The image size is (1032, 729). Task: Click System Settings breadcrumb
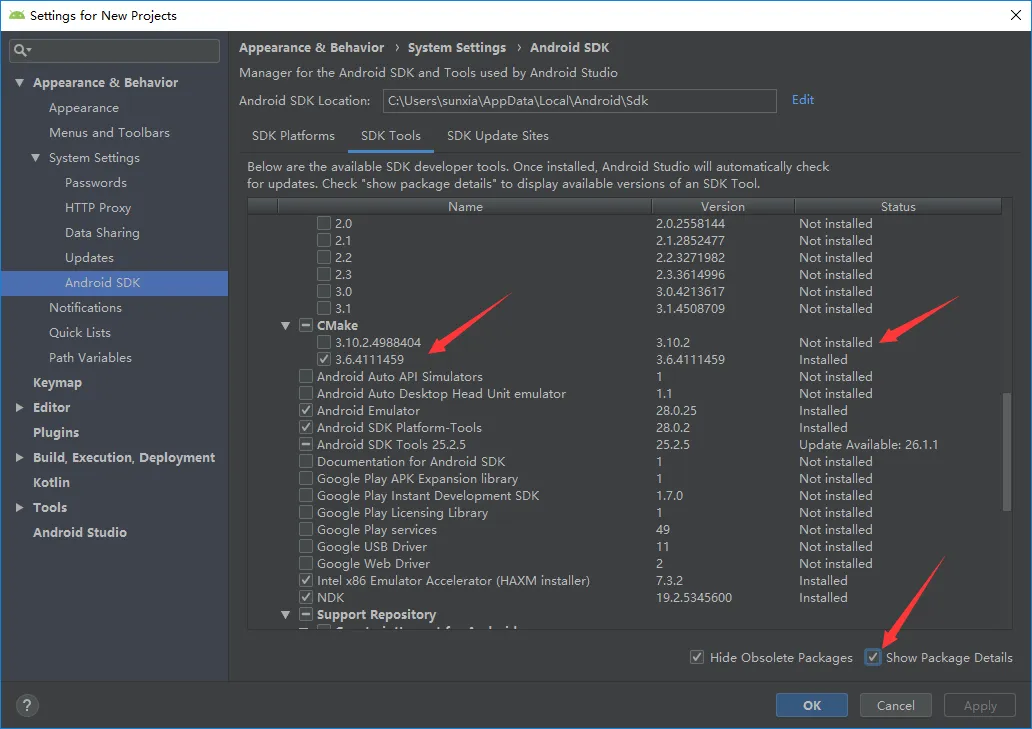click(457, 47)
